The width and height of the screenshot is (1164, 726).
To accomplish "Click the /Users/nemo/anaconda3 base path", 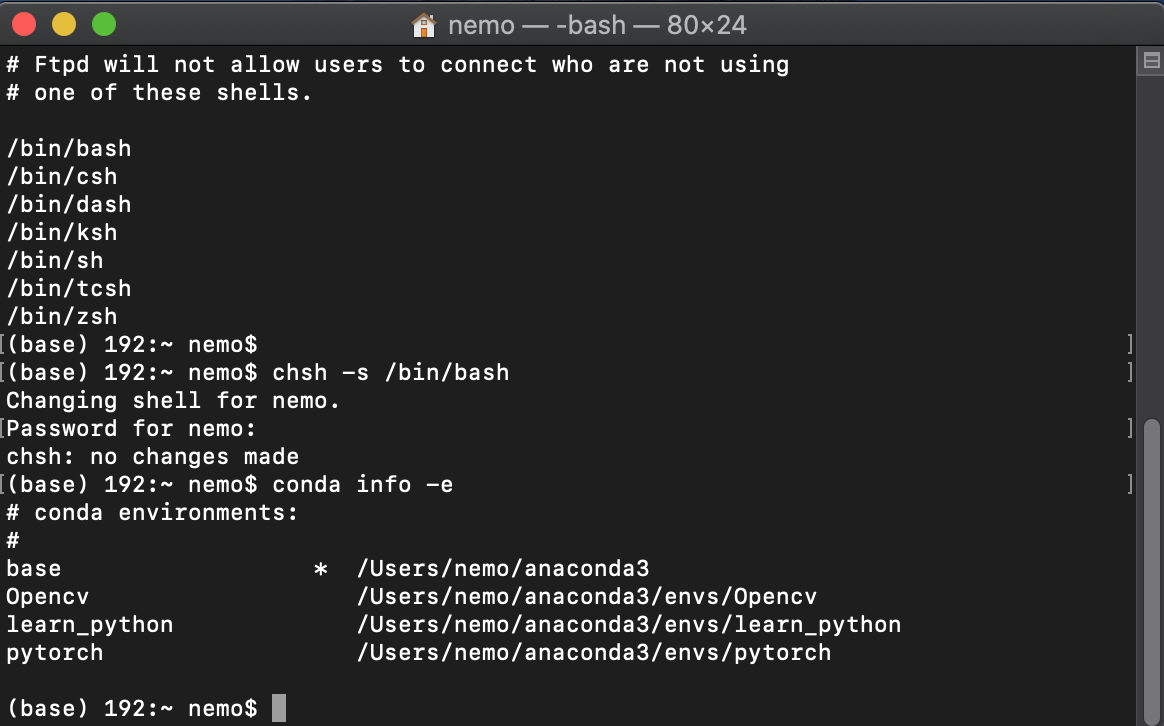I will coord(503,569).
